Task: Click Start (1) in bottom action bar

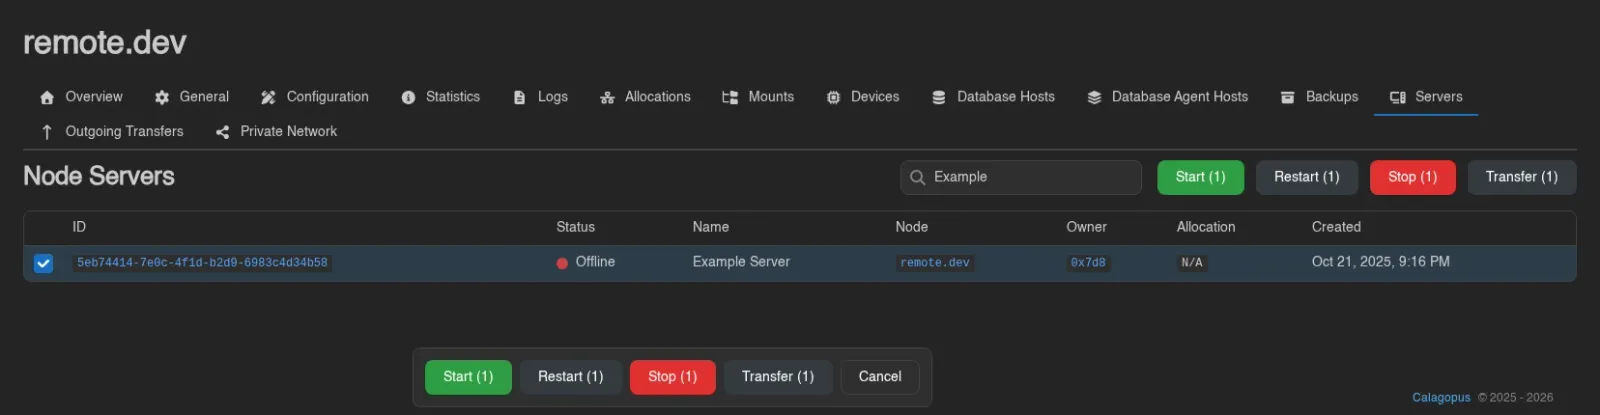Action: (468, 377)
